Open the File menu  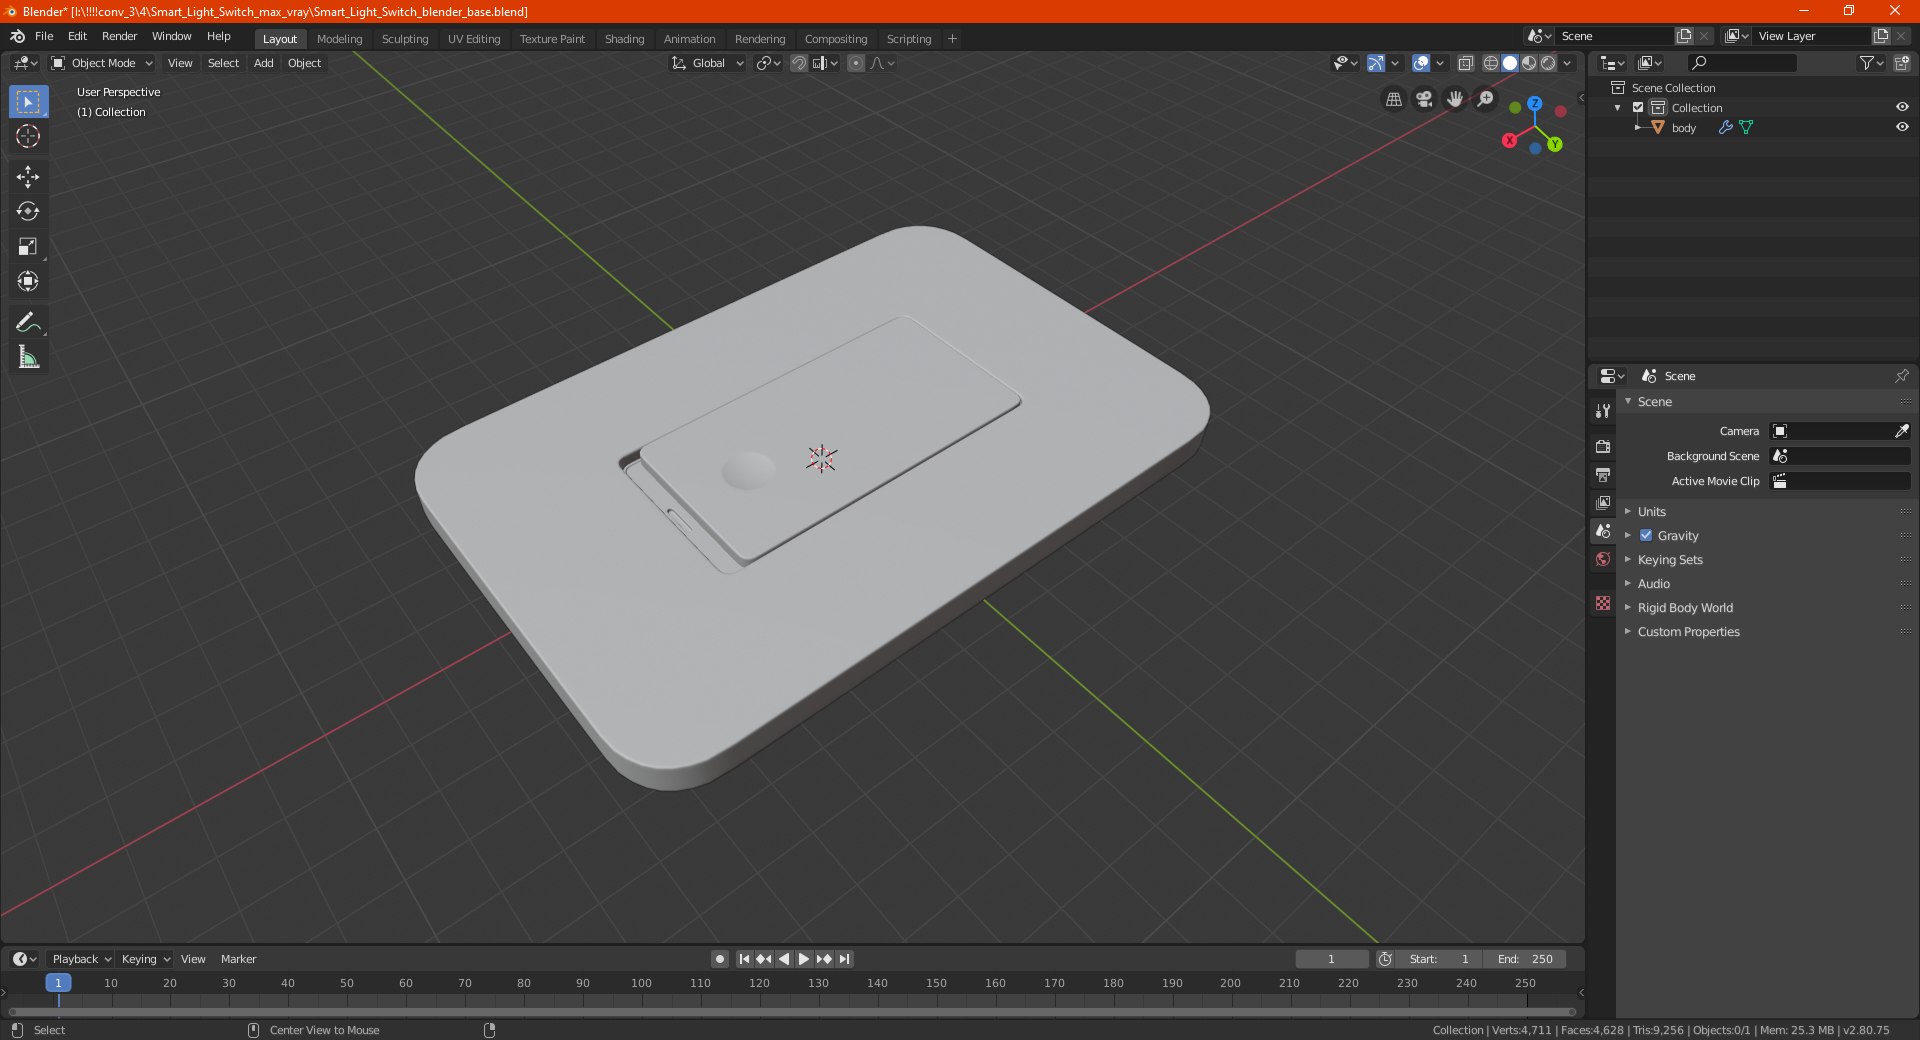tap(44, 36)
